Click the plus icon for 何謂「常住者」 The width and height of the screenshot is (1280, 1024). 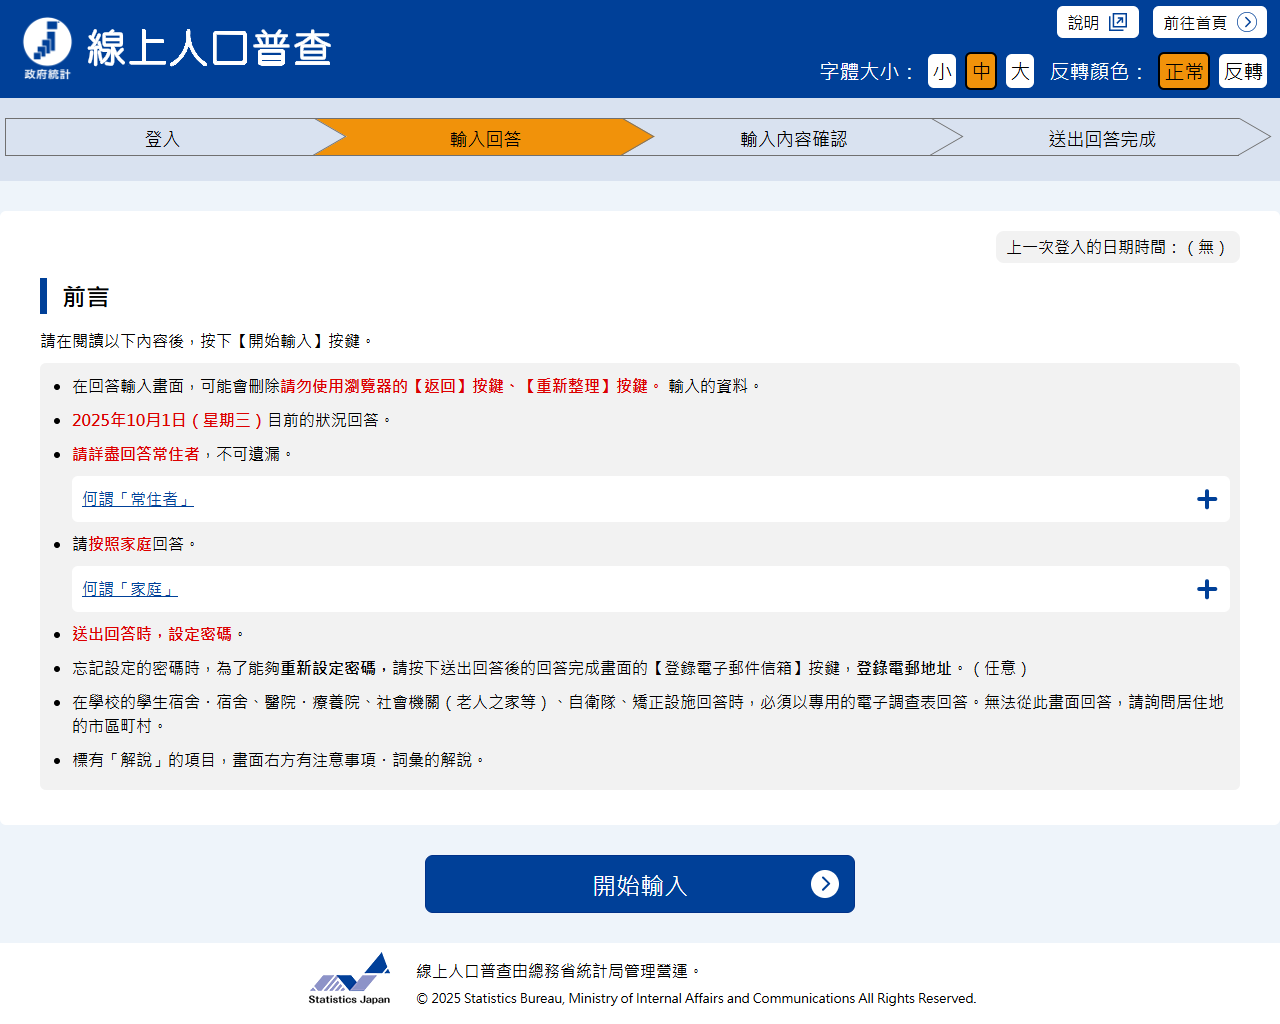coord(1207,499)
